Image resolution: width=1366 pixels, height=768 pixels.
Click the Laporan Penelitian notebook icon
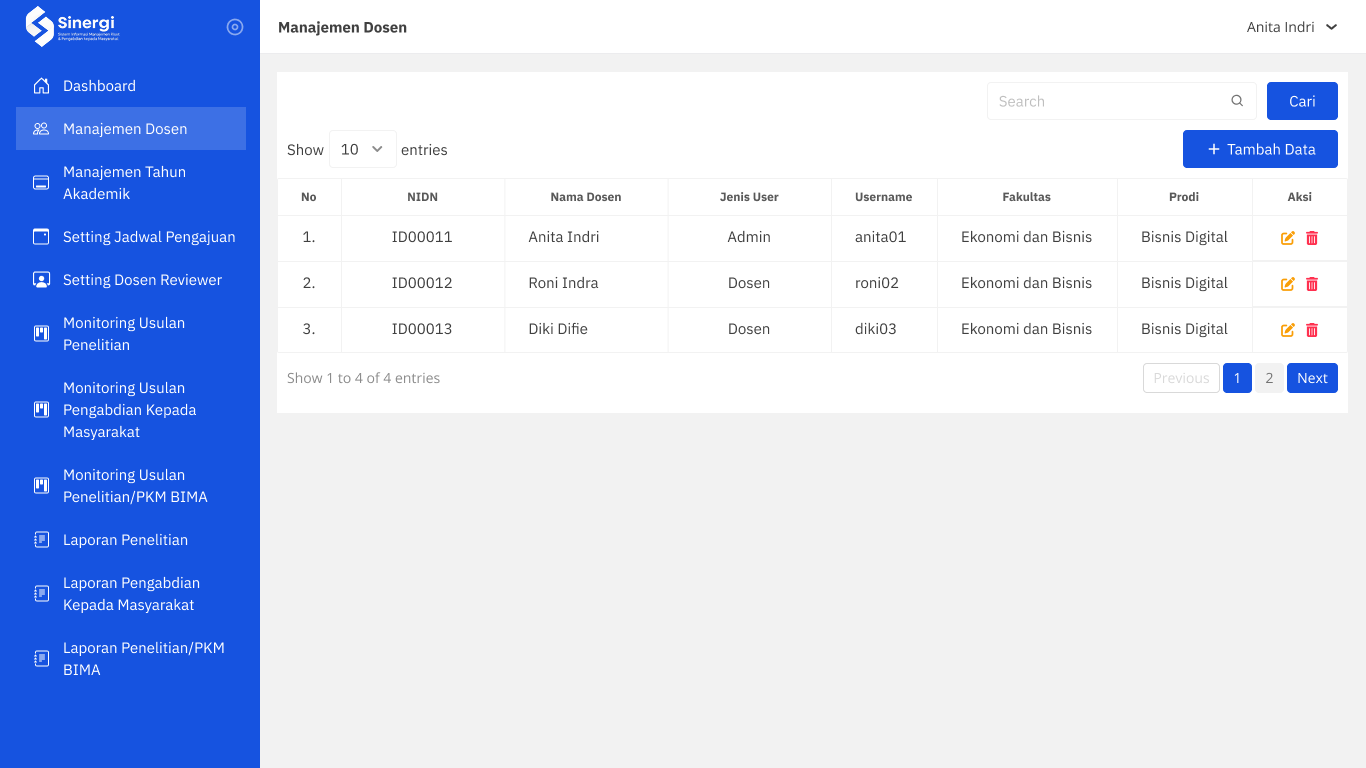(x=41, y=540)
